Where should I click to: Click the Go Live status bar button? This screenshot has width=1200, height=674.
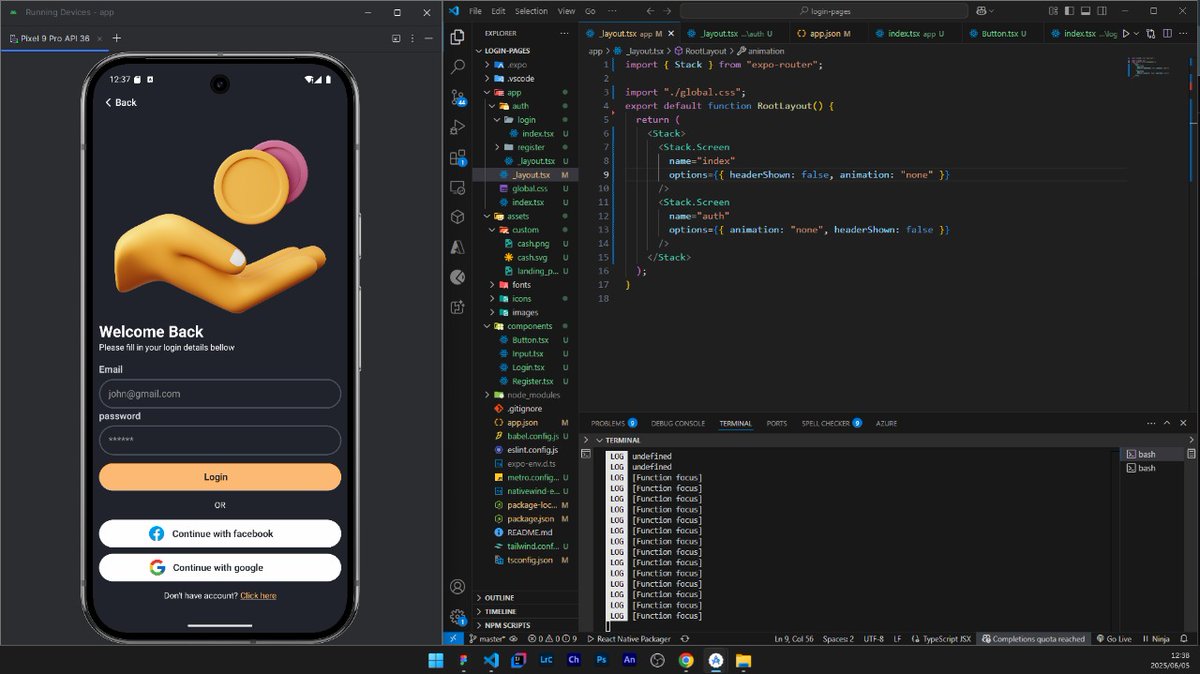(1114, 638)
